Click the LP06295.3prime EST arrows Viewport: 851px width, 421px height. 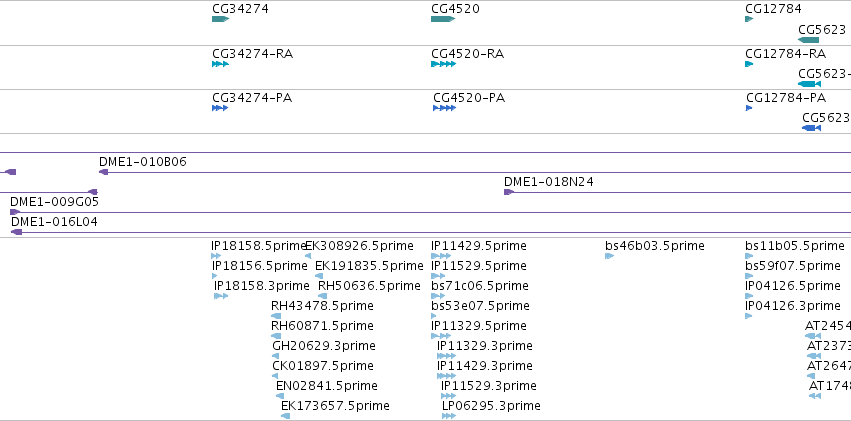click(x=449, y=416)
